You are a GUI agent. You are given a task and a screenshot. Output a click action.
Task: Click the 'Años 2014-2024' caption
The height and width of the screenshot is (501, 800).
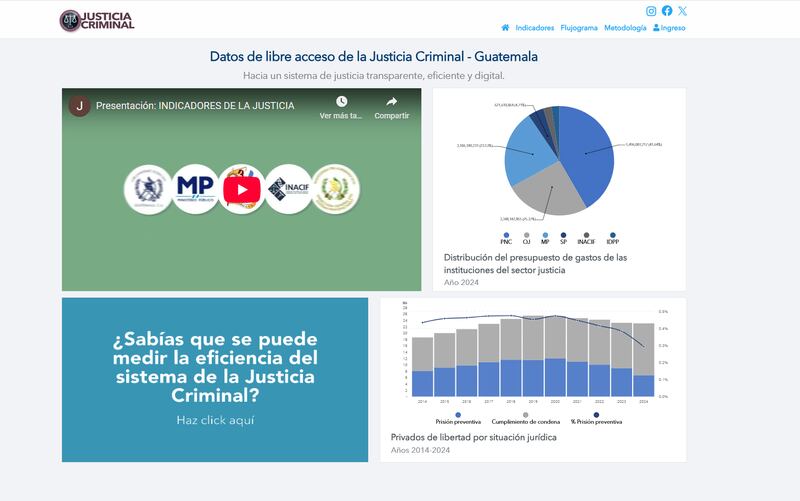420,450
